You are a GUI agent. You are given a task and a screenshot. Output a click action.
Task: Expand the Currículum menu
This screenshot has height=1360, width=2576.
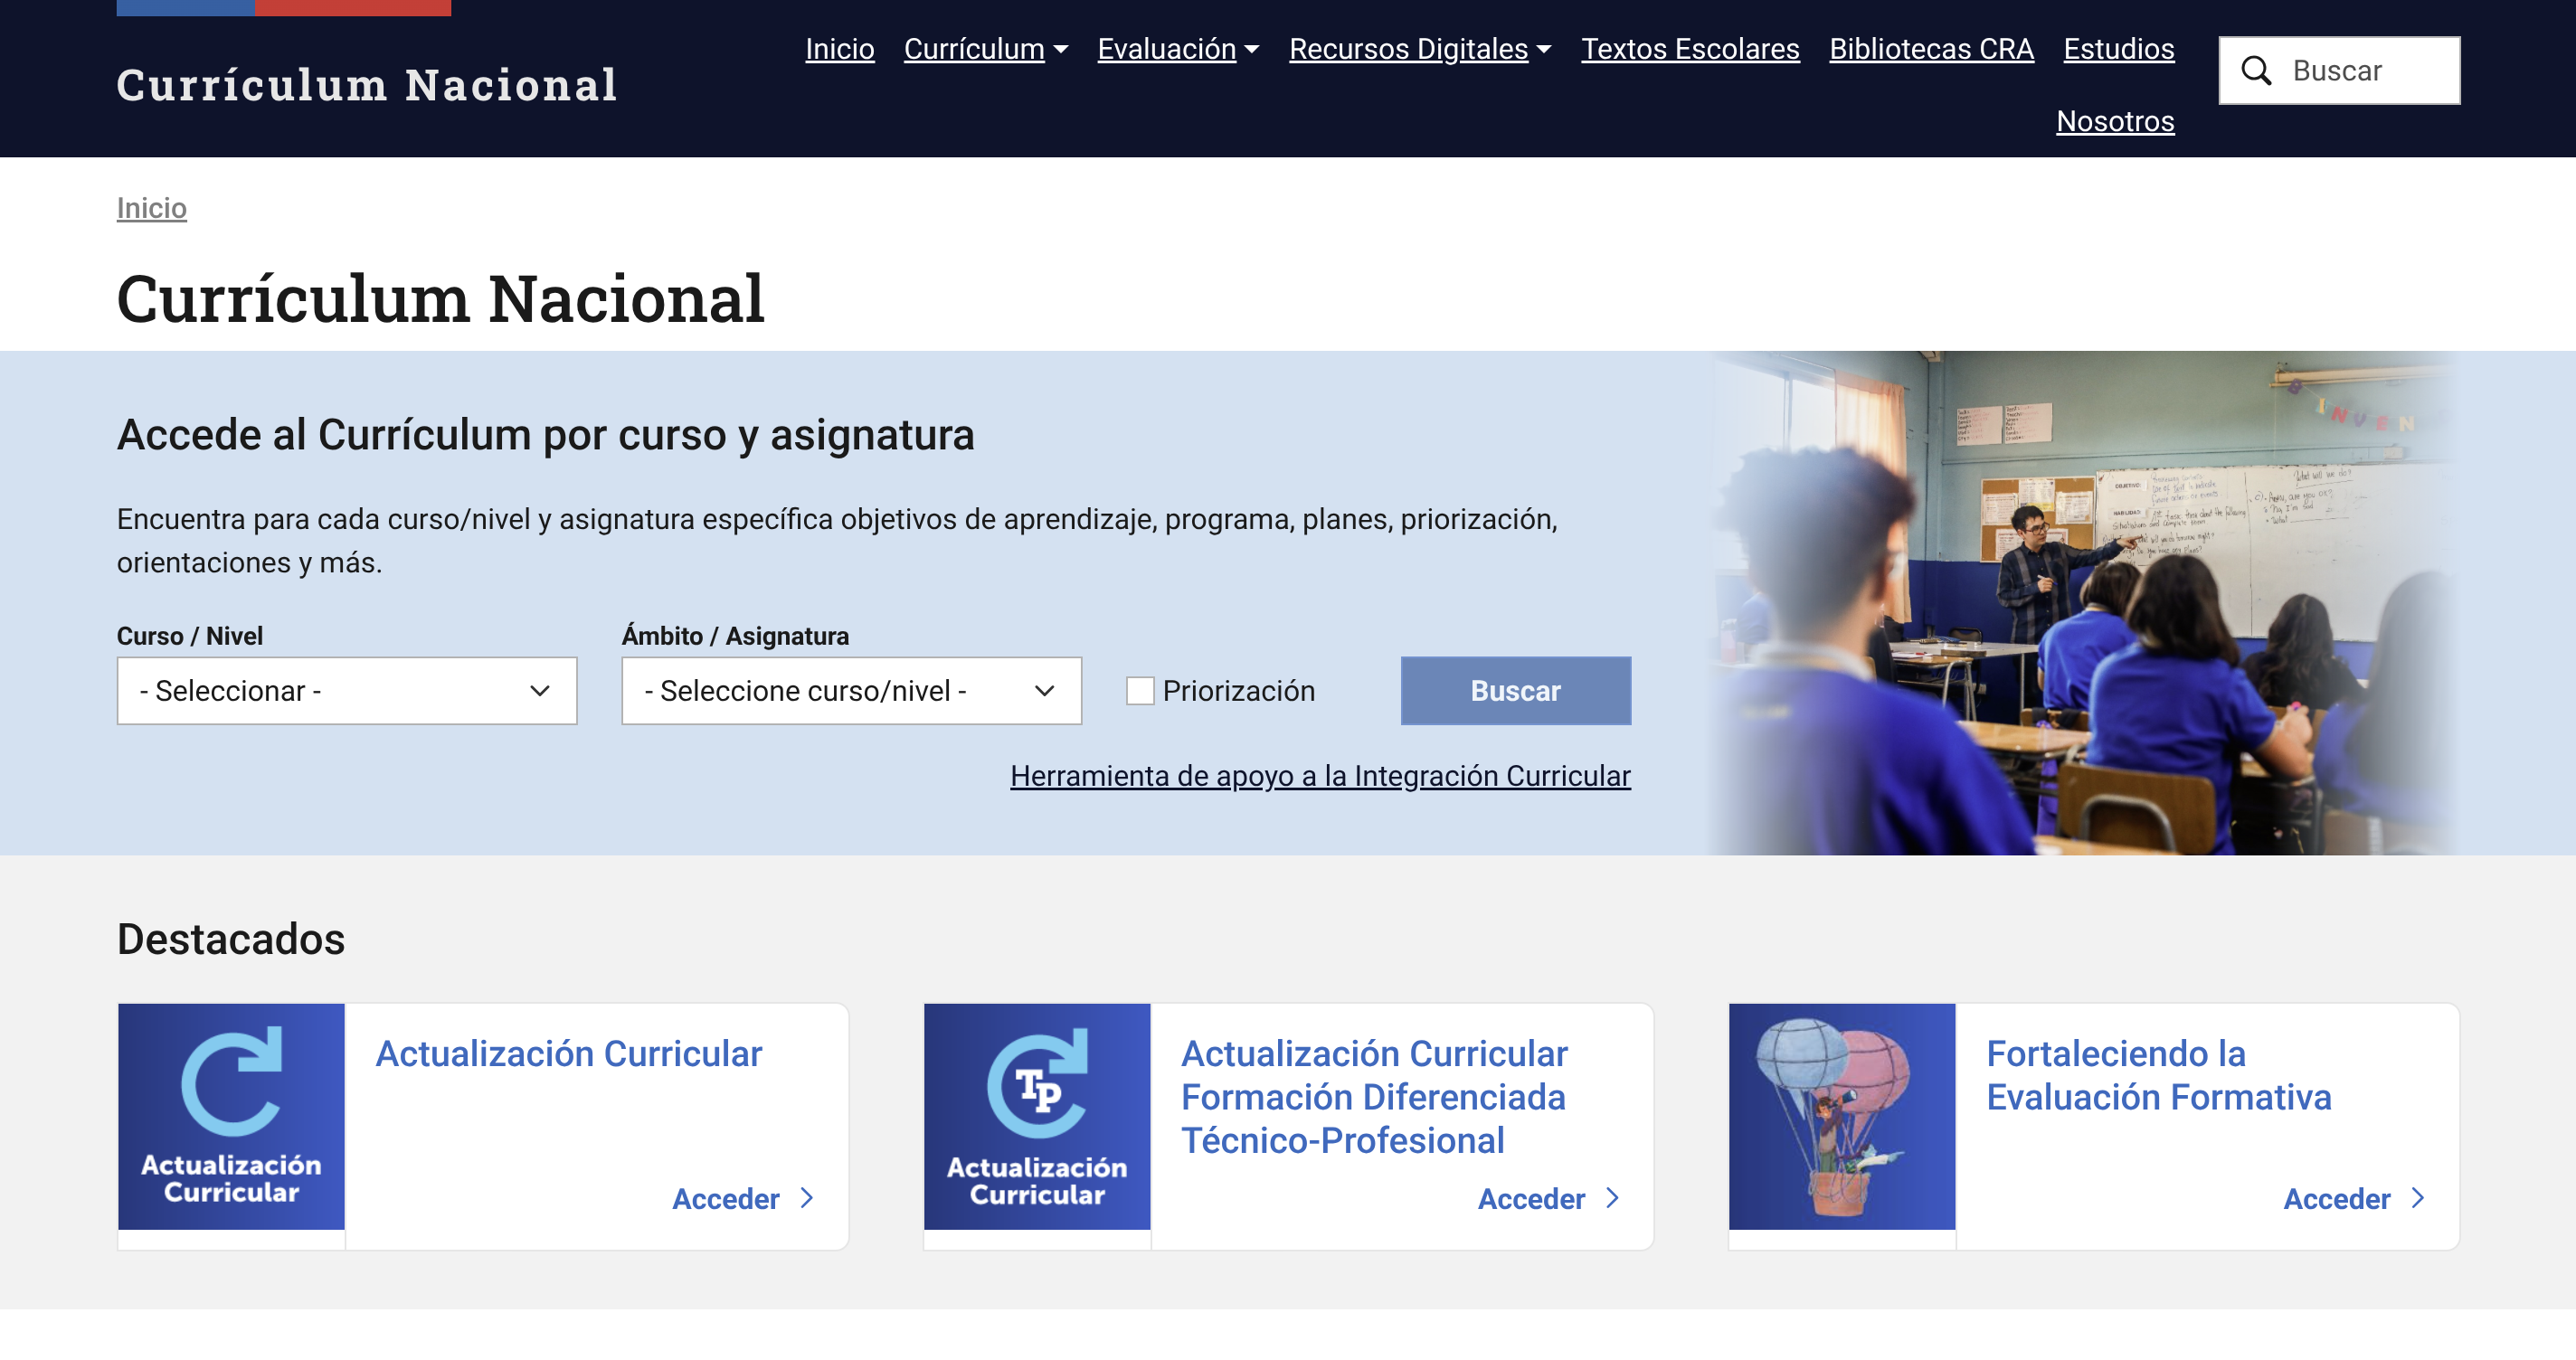click(986, 49)
